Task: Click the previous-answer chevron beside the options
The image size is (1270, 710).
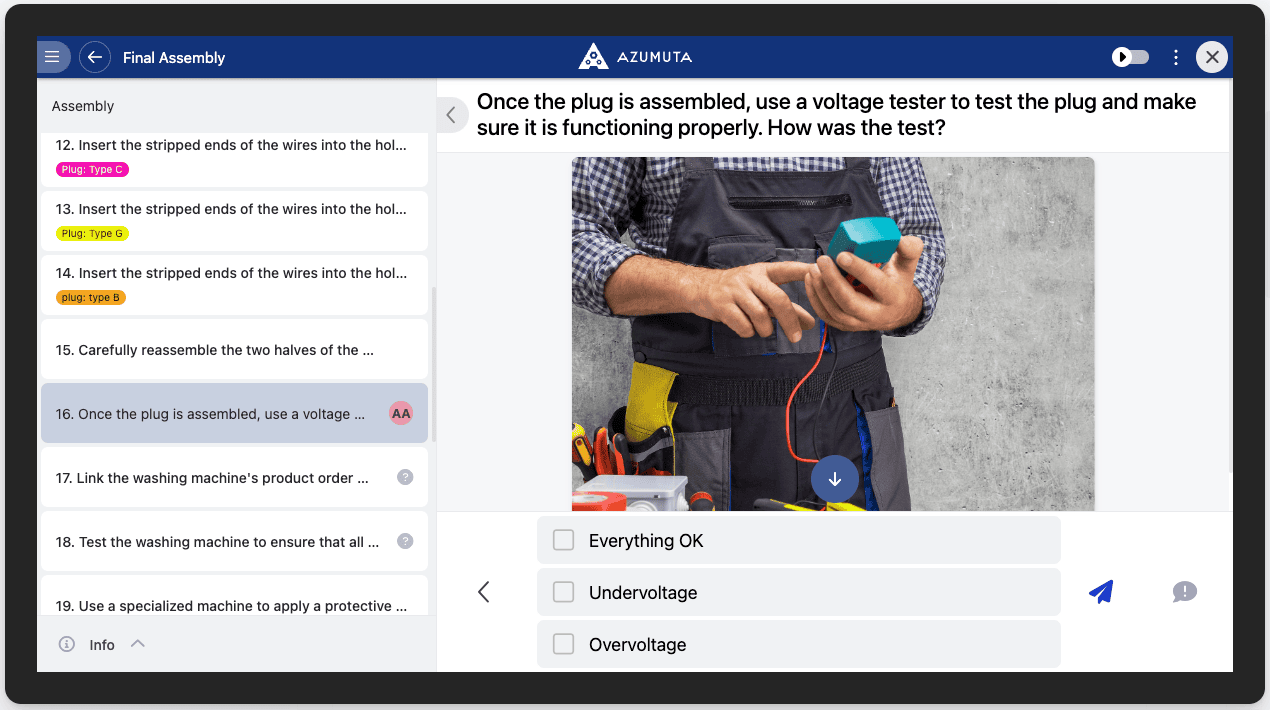Action: point(483,592)
